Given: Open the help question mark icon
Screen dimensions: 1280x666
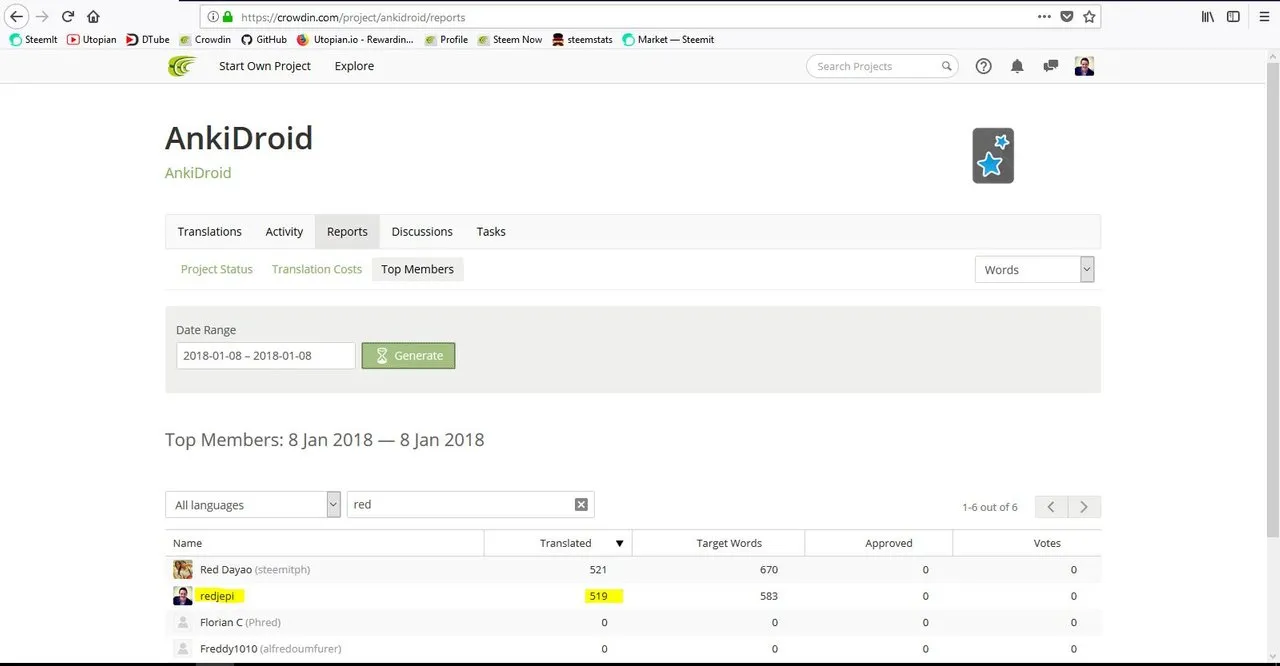Looking at the screenshot, I should pos(983,66).
